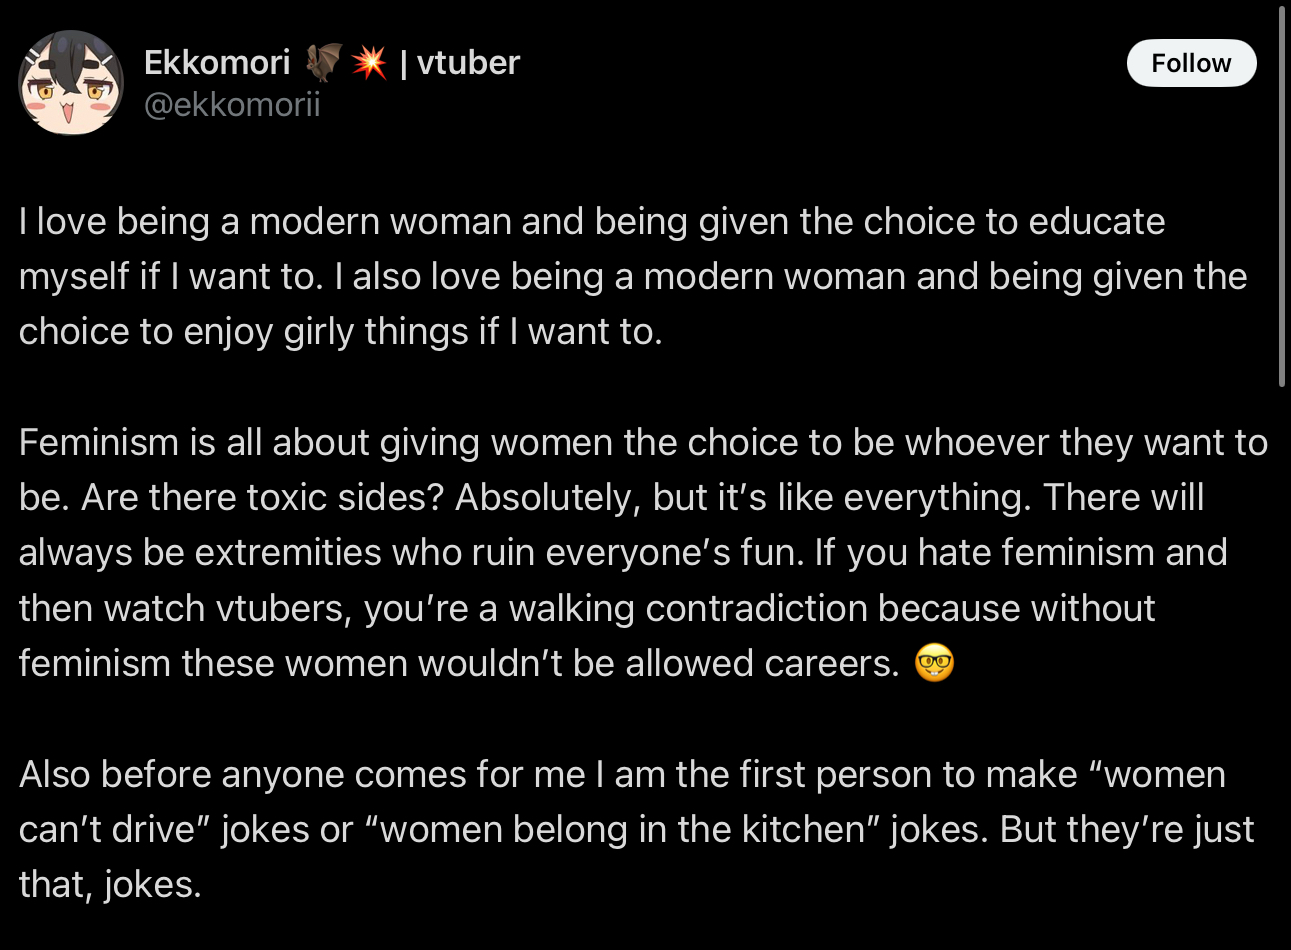Click the Ekkomori display name
Viewport: 1291px width, 950px height.
click(217, 63)
